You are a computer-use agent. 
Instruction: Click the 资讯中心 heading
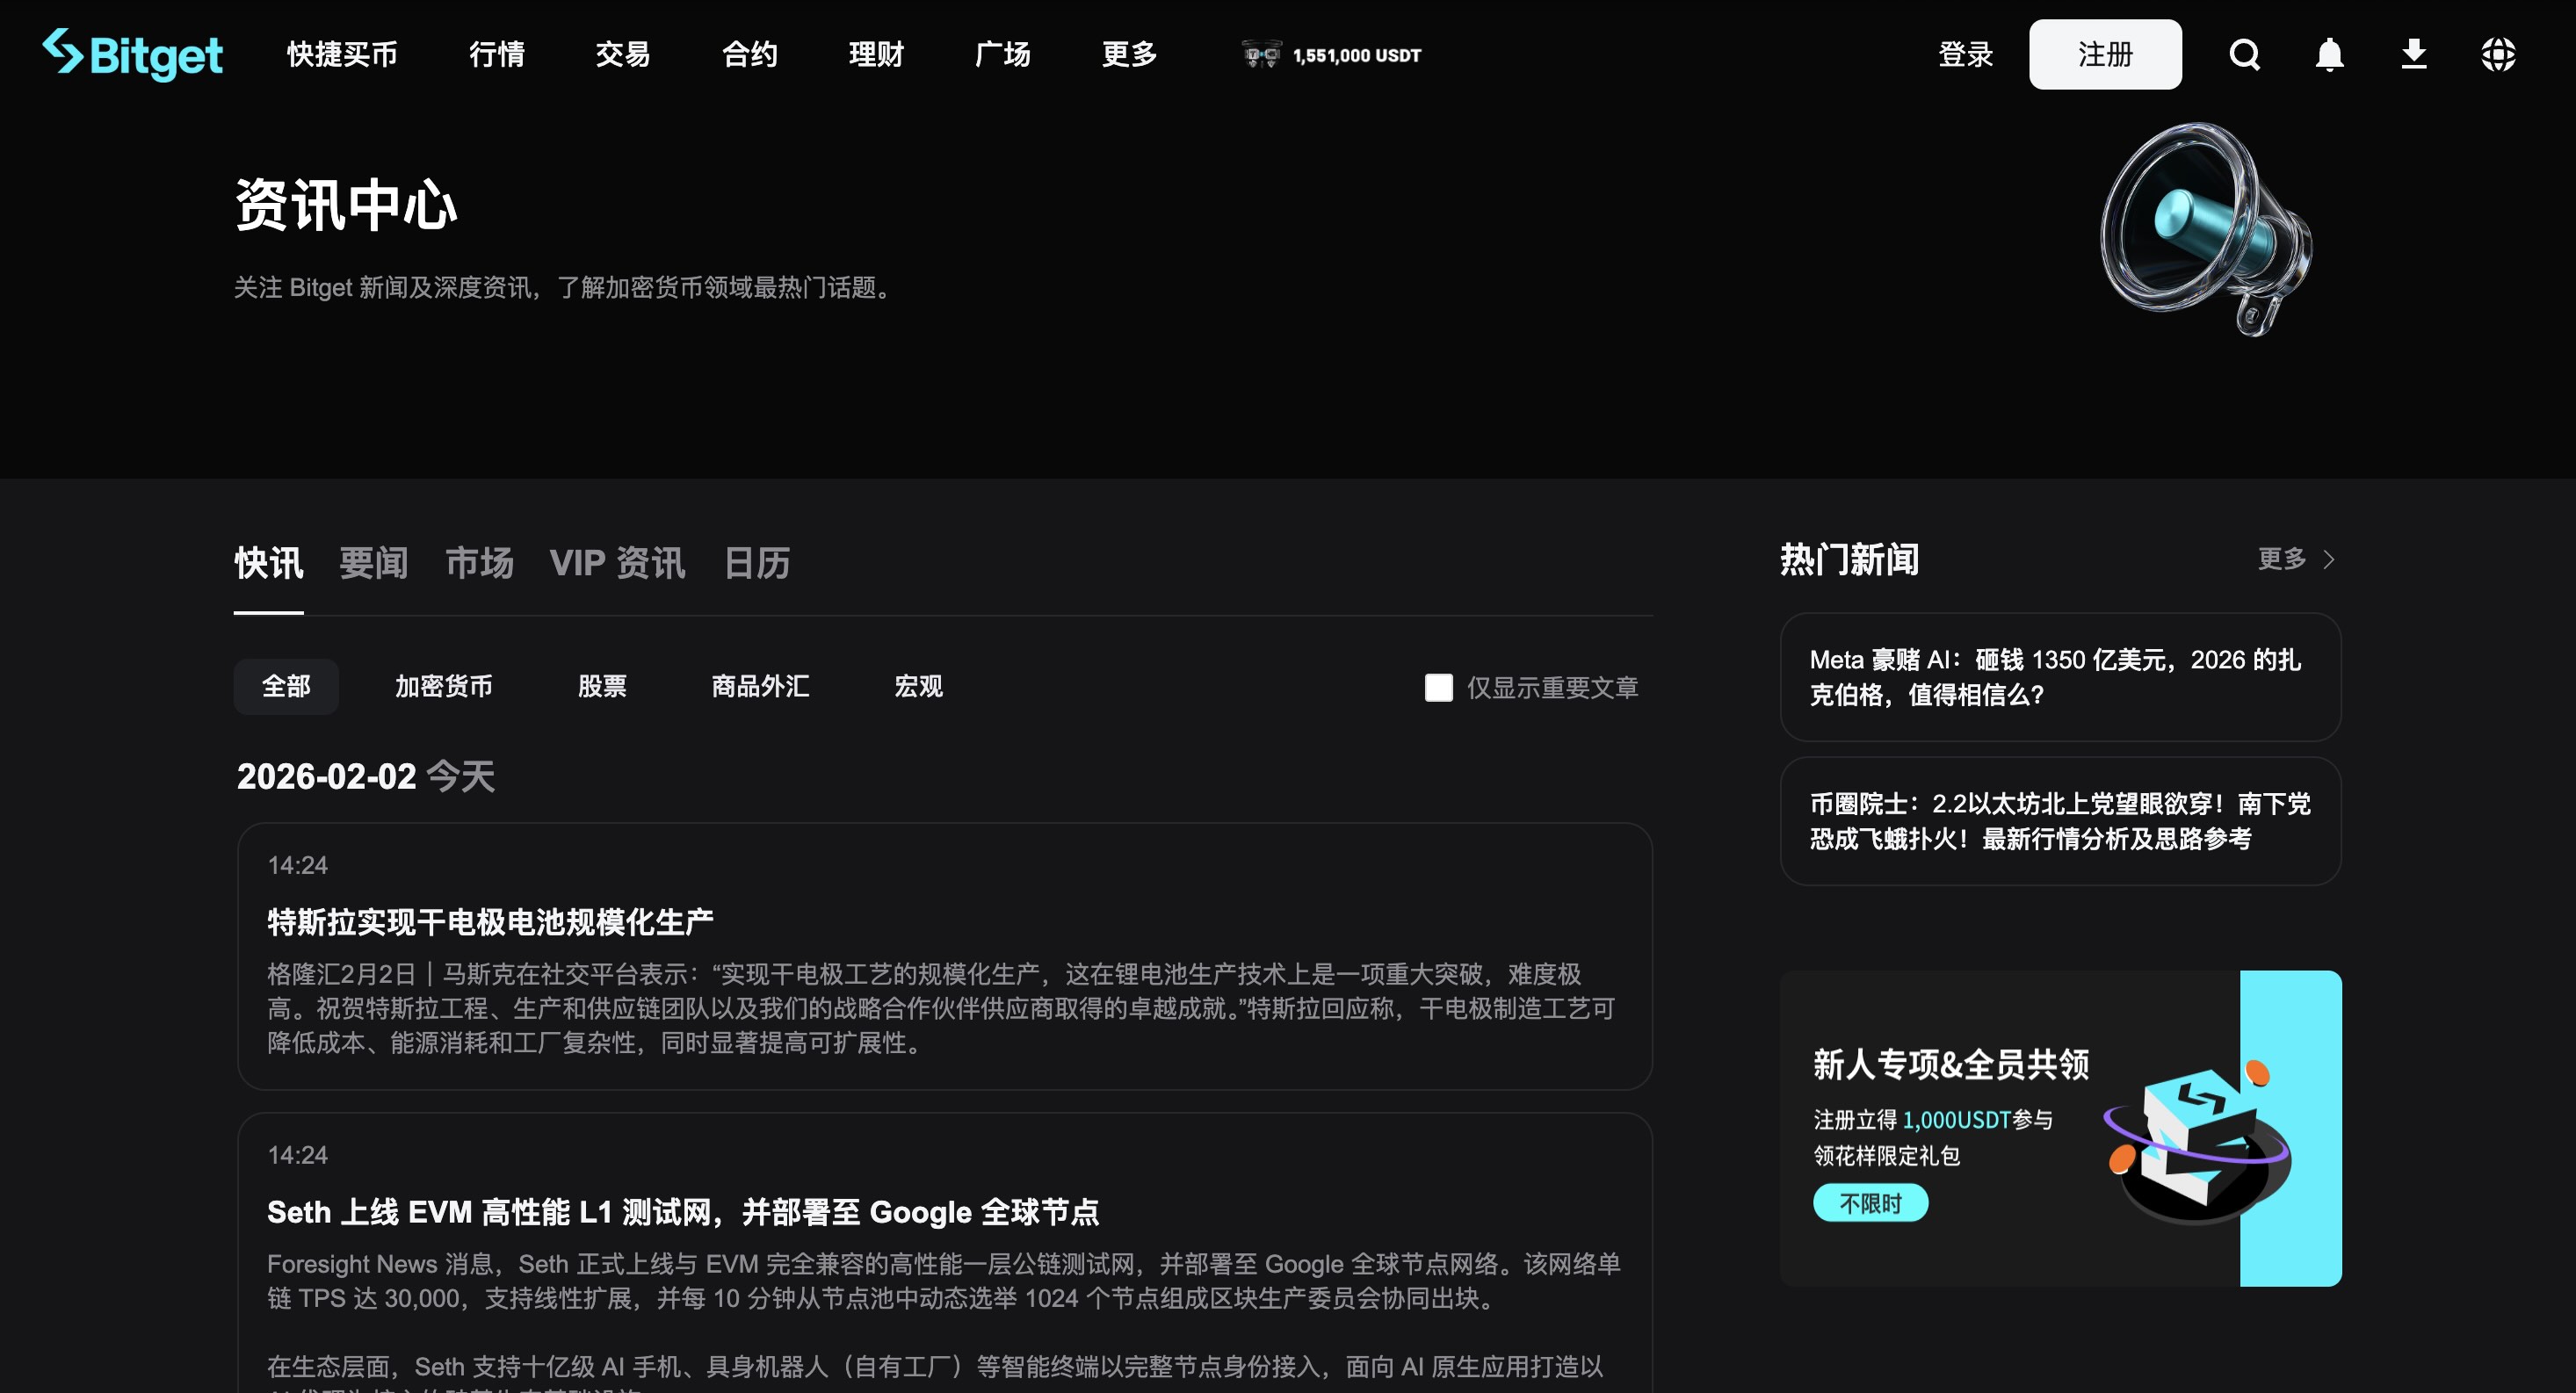pyautogui.click(x=346, y=205)
